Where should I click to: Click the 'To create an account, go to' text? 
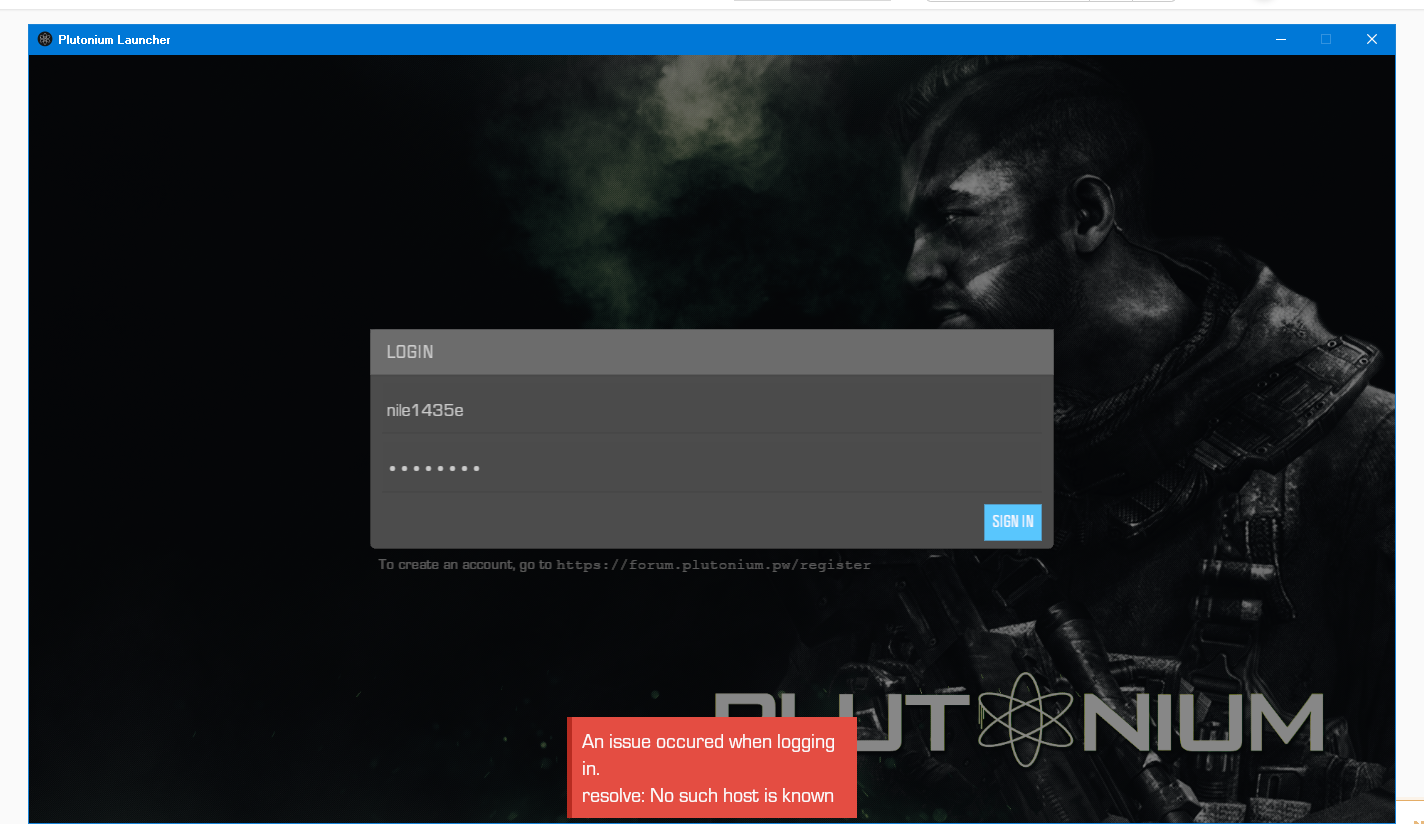[465, 565]
